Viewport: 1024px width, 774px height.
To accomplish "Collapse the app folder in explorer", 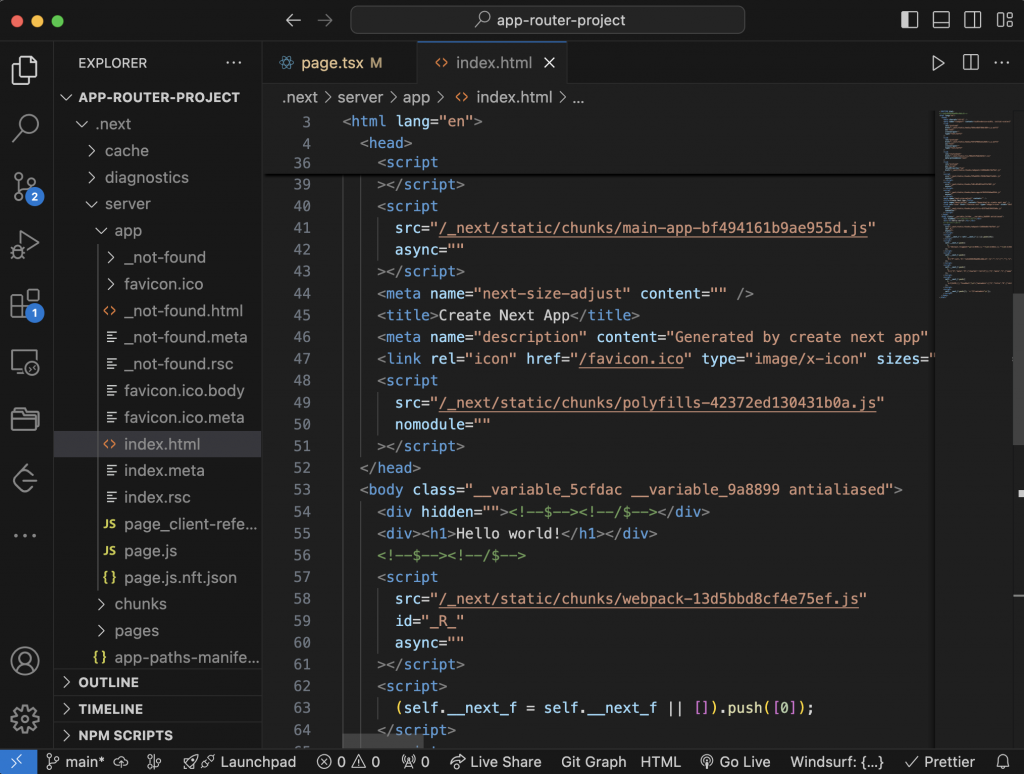I will tap(157, 231).
